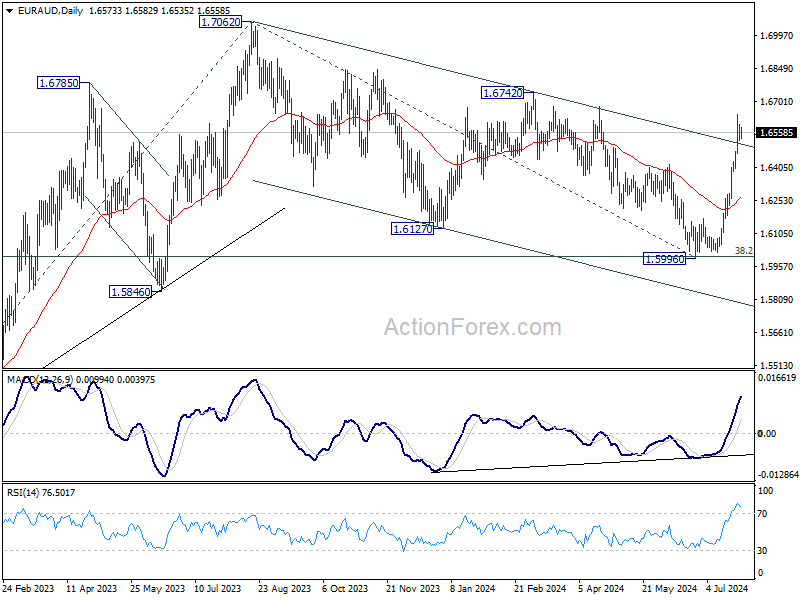This screenshot has width=800, height=600.
Task: Select the 24 Feb 2023 date label
Action: pyautogui.click(x=28, y=588)
